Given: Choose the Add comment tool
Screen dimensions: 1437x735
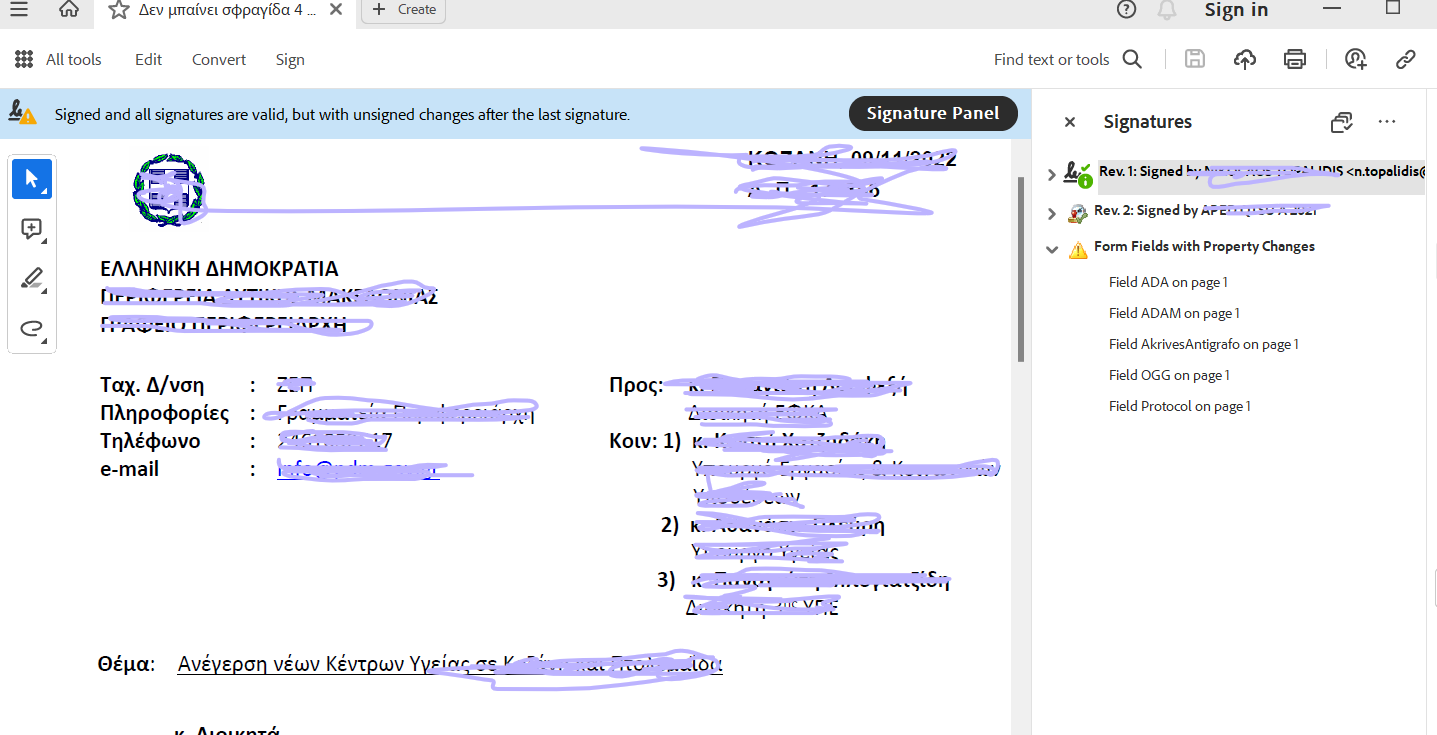Looking at the screenshot, I should [x=32, y=229].
